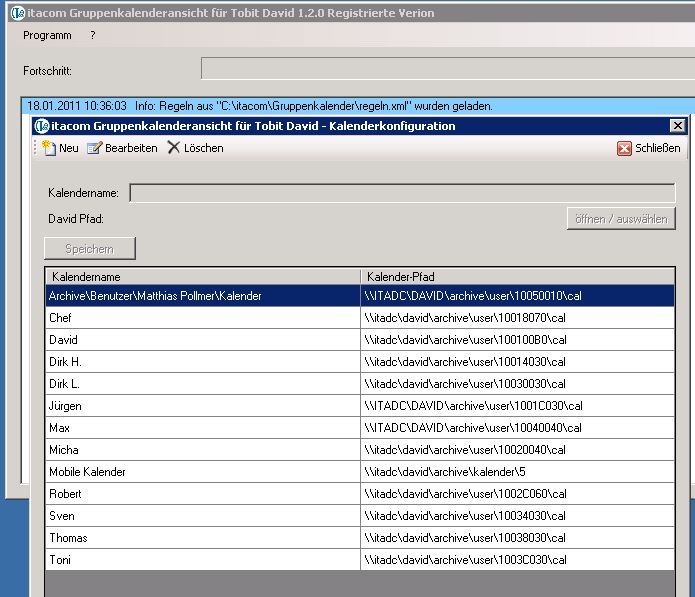Image resolution: width=695 pixels, height=597 pixels.
Task: Click path ending 10018070\cal
Action: pyautogui.click(x=465, y=318)
